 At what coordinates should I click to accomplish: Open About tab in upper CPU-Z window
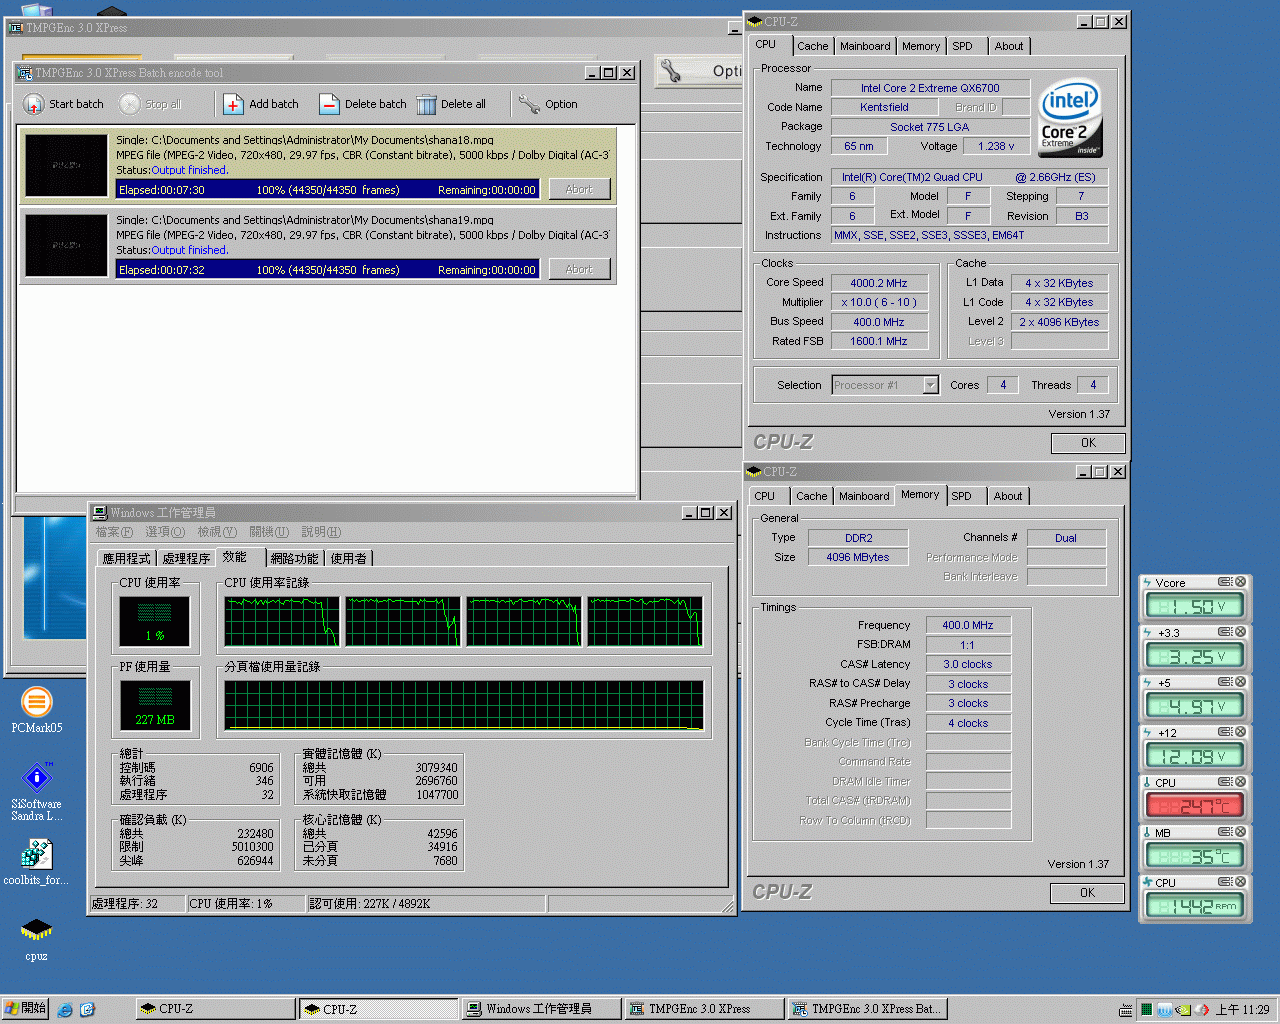[1009, 46]
